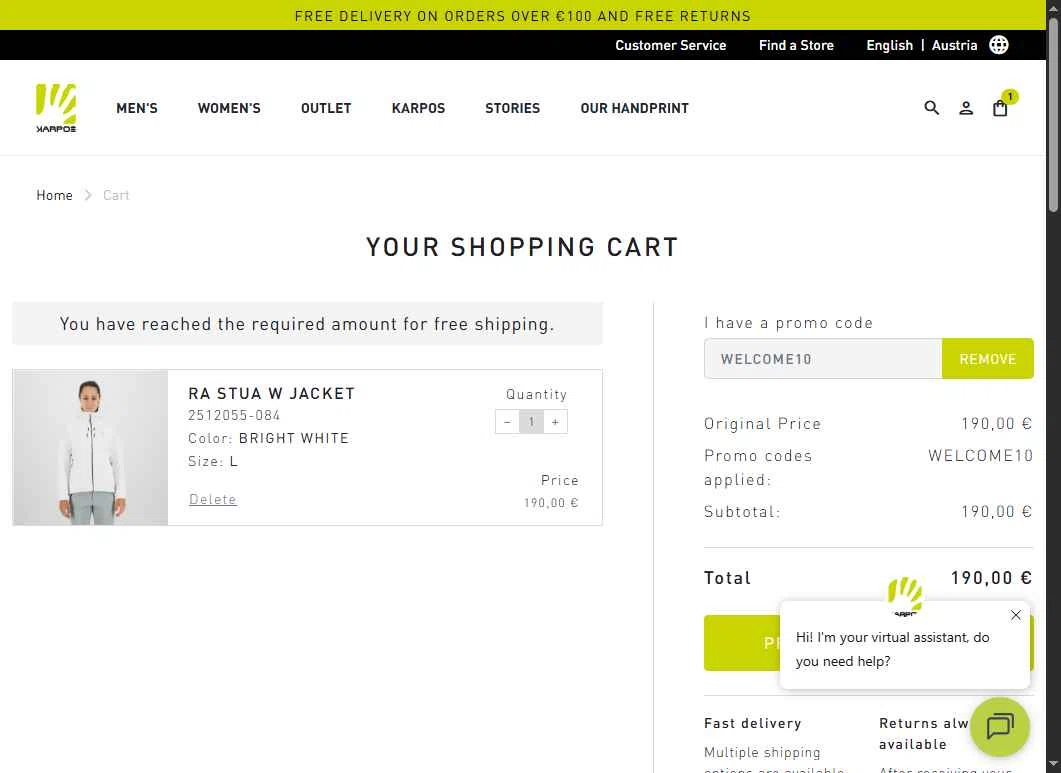This screenshot has height=773, width=1061.
Task: Click the proceed to checkout green button
Action: [x=742, y=643]
